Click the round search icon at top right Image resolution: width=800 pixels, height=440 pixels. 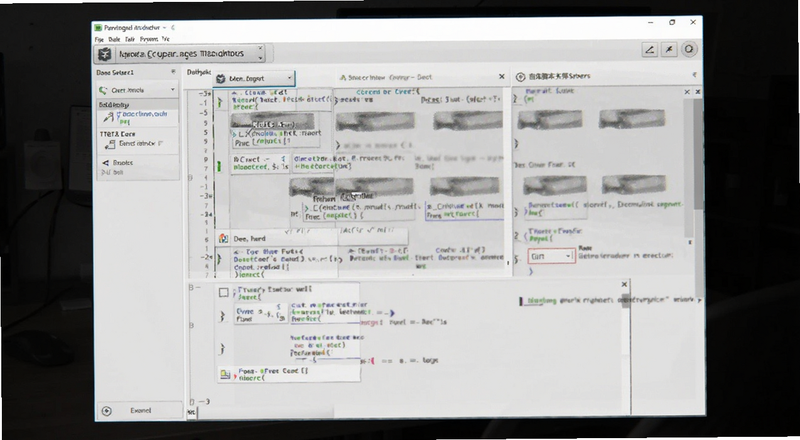coord(689,50)
